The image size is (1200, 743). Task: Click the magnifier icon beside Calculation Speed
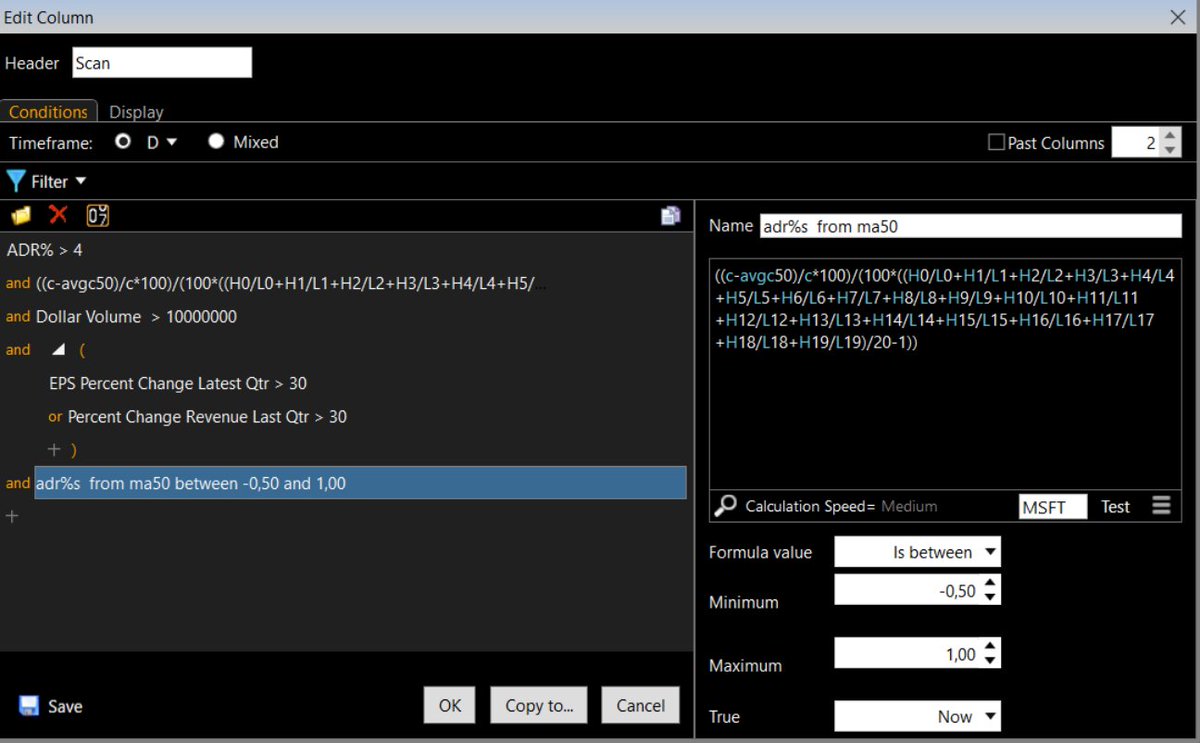(x=725, y=506)
